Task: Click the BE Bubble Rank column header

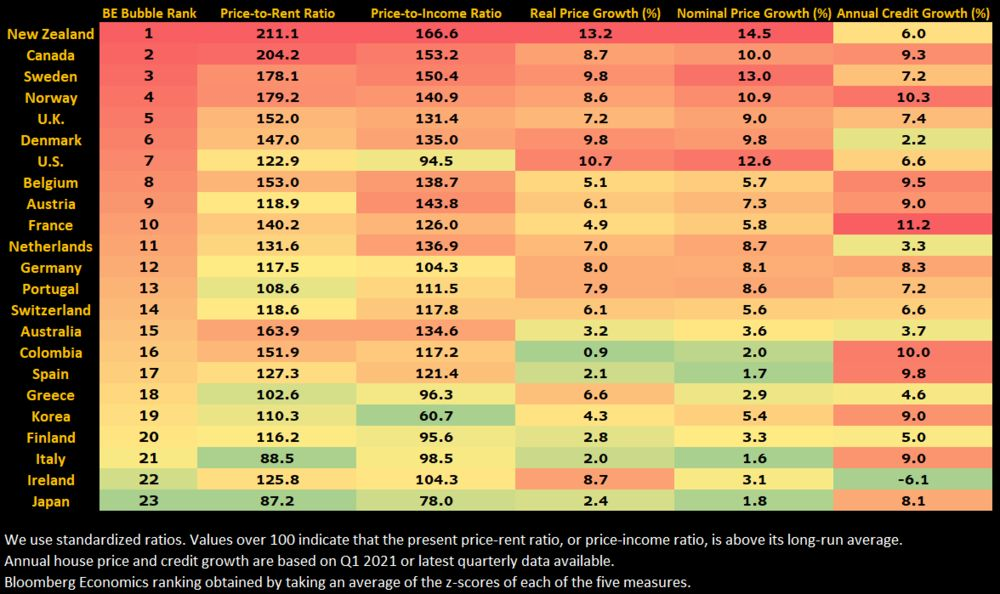Action: [x=148, y=13]
